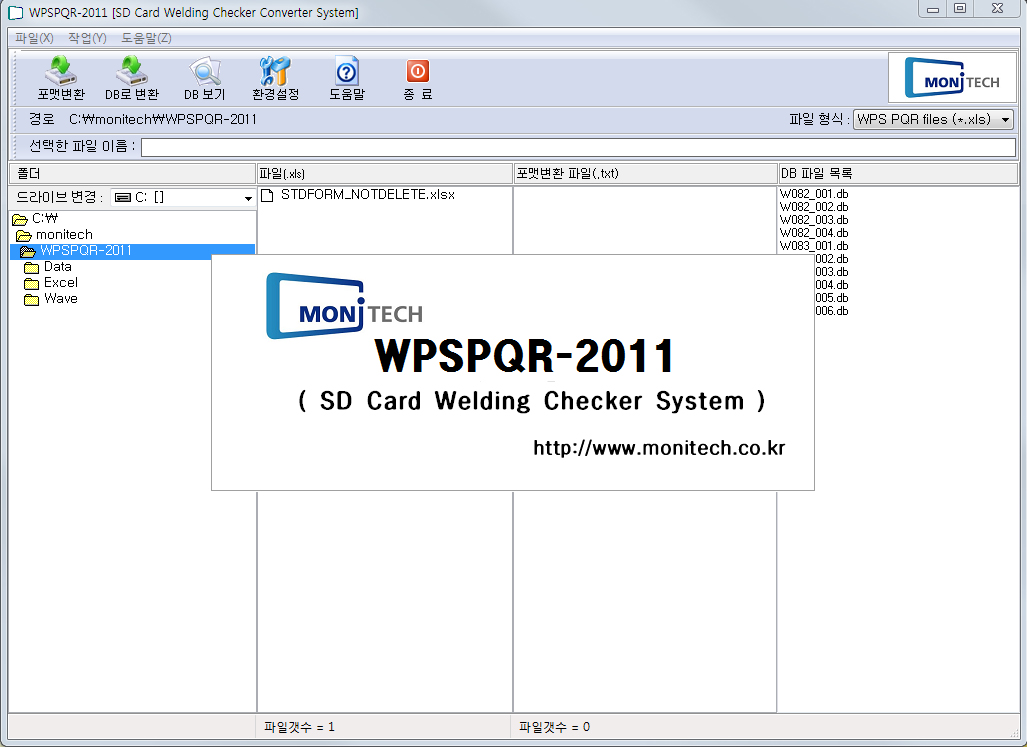The width and height of the screenshot is (1027, 747).
Task: Click the path text C:₩monitech₩WPSPQR-2011
Action: pyautogui.click(x=163, y=119)
